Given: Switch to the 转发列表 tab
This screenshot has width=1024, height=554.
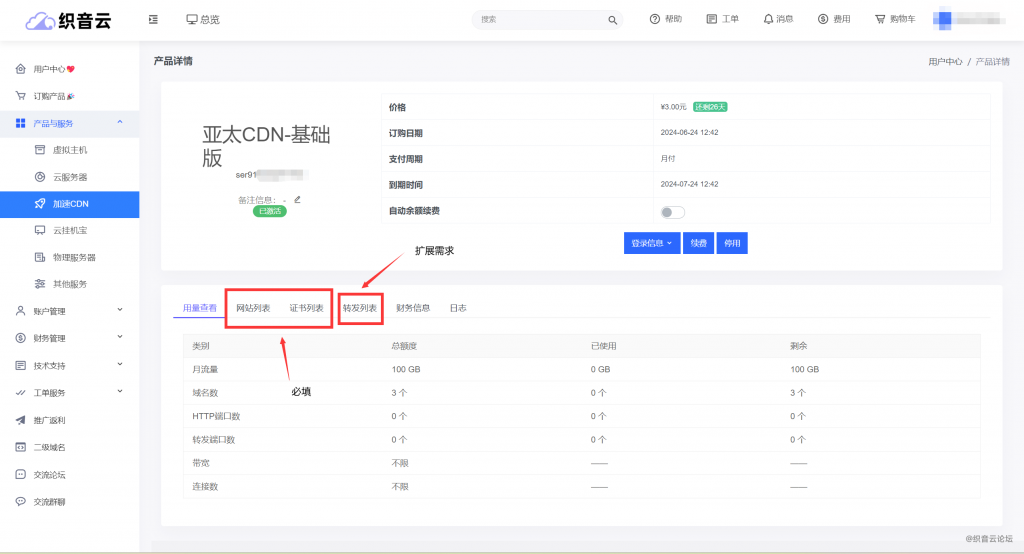Looking at the screenshot, I should [x=360, y=308].
